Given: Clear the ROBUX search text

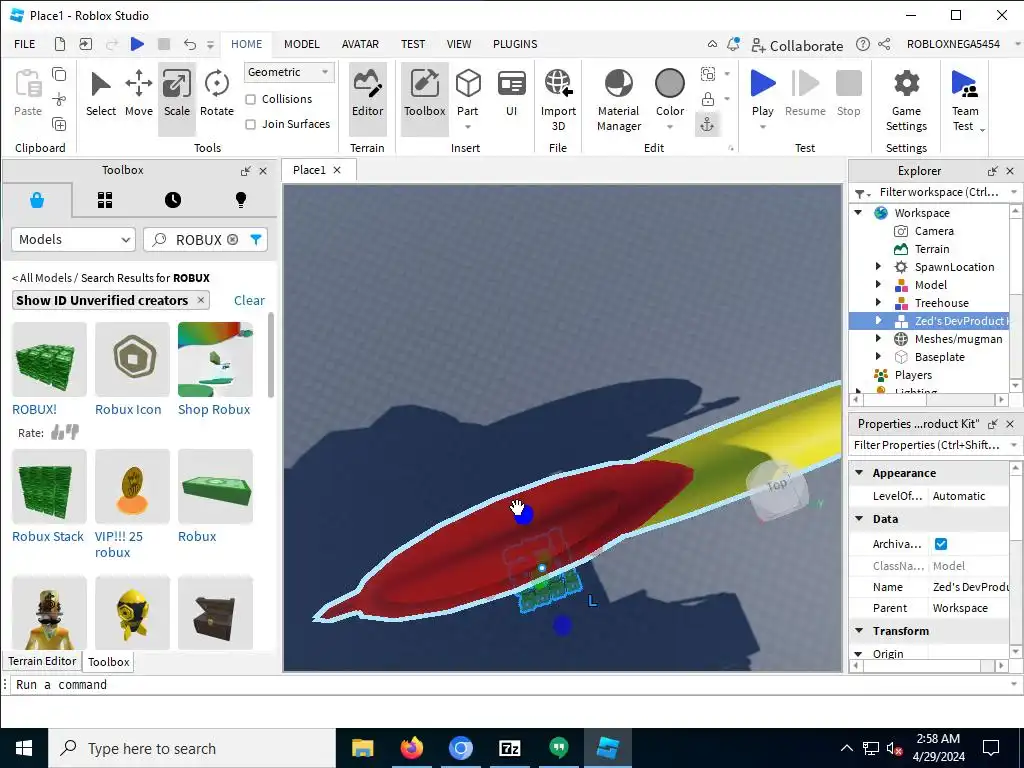Looking at the screenshot, I should (x=232, y=240).
